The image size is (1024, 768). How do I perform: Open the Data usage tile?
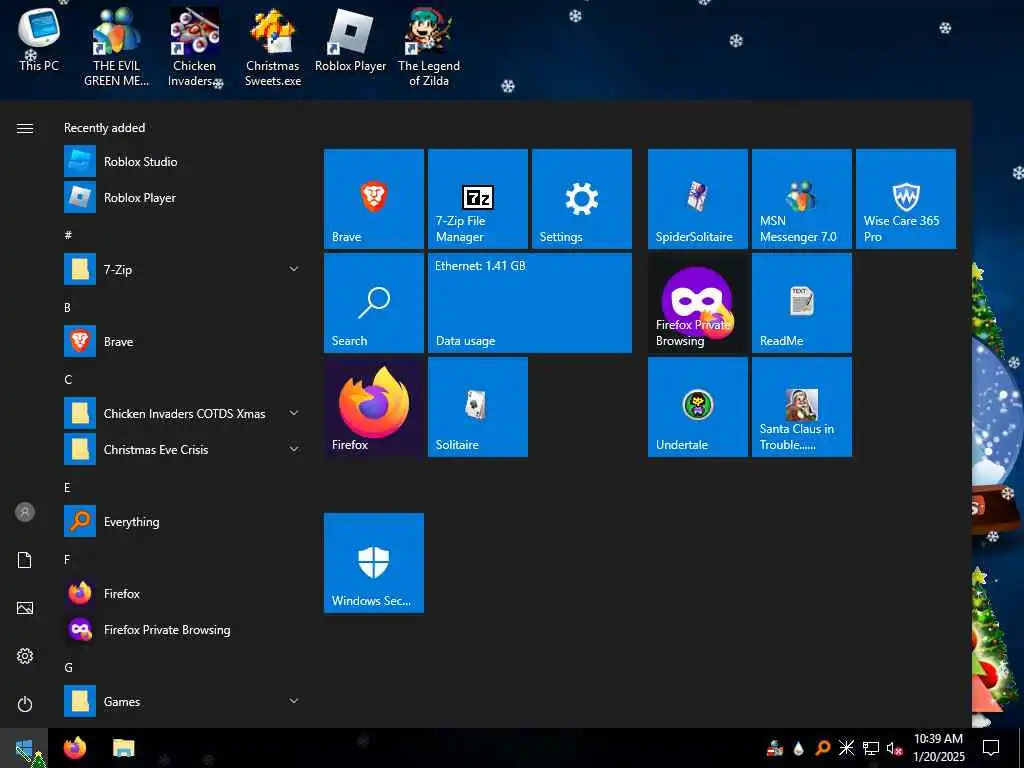tap(530, 303)
